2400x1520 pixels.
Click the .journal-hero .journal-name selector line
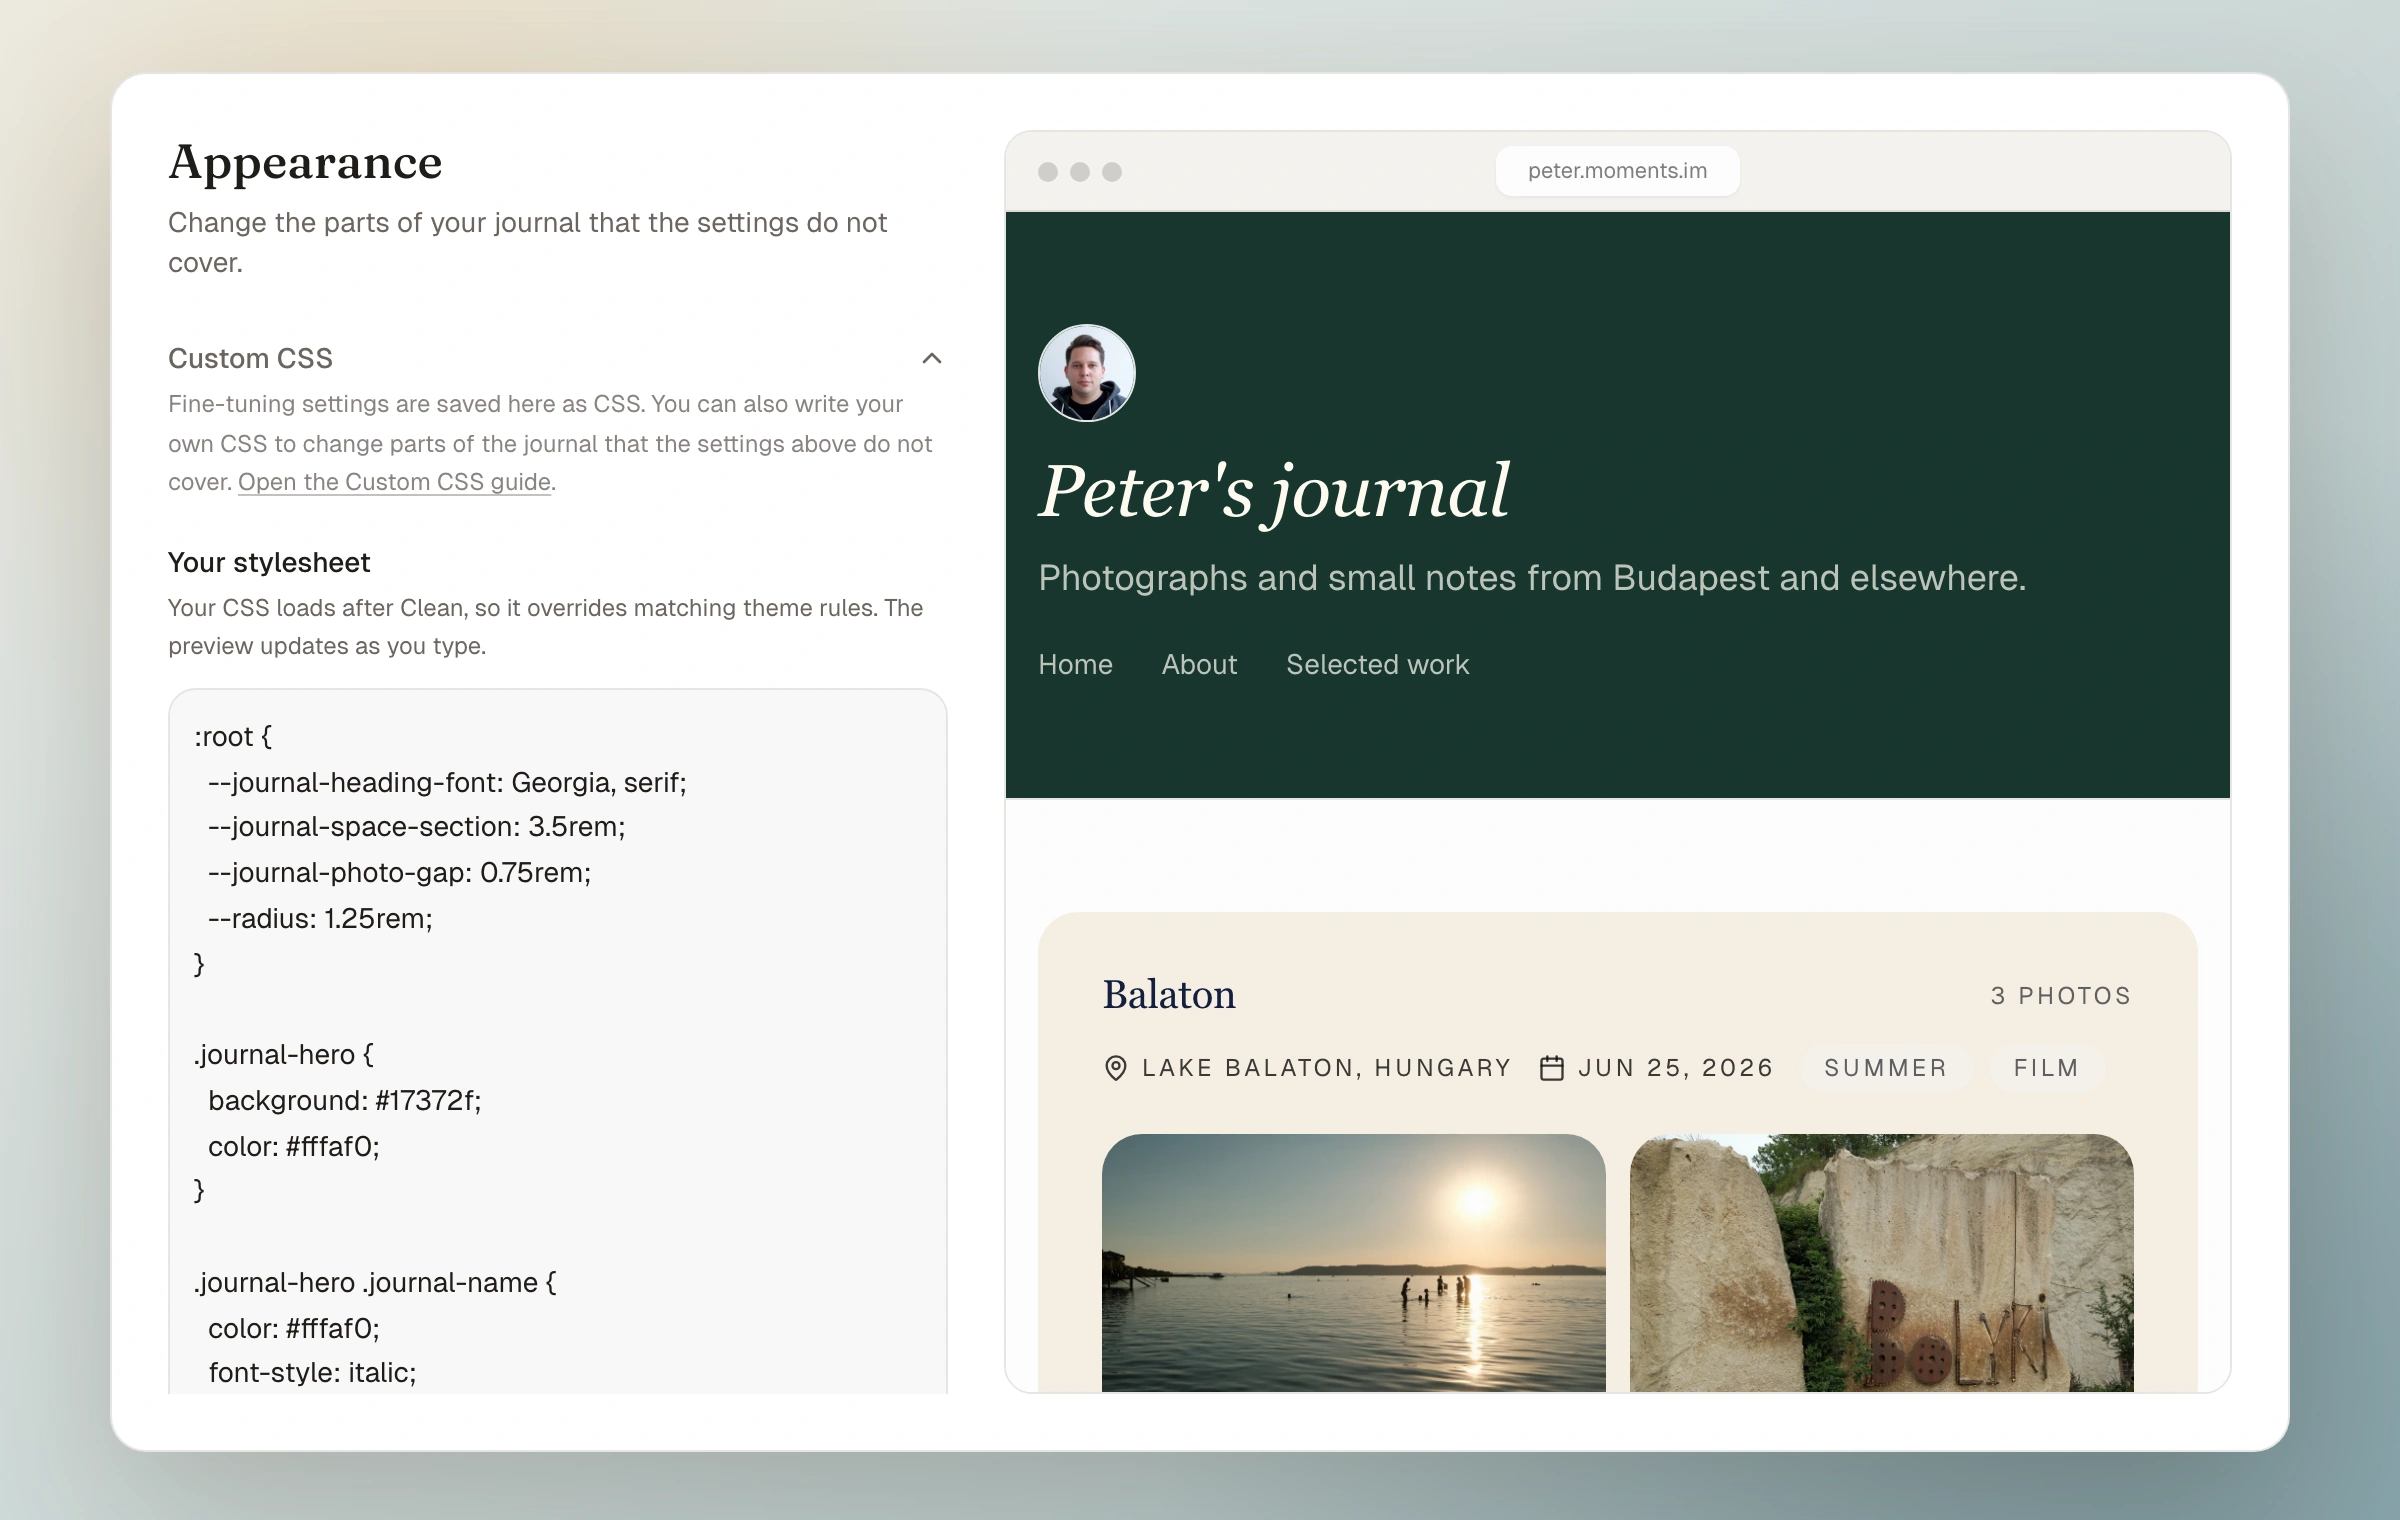point(375,1283)
